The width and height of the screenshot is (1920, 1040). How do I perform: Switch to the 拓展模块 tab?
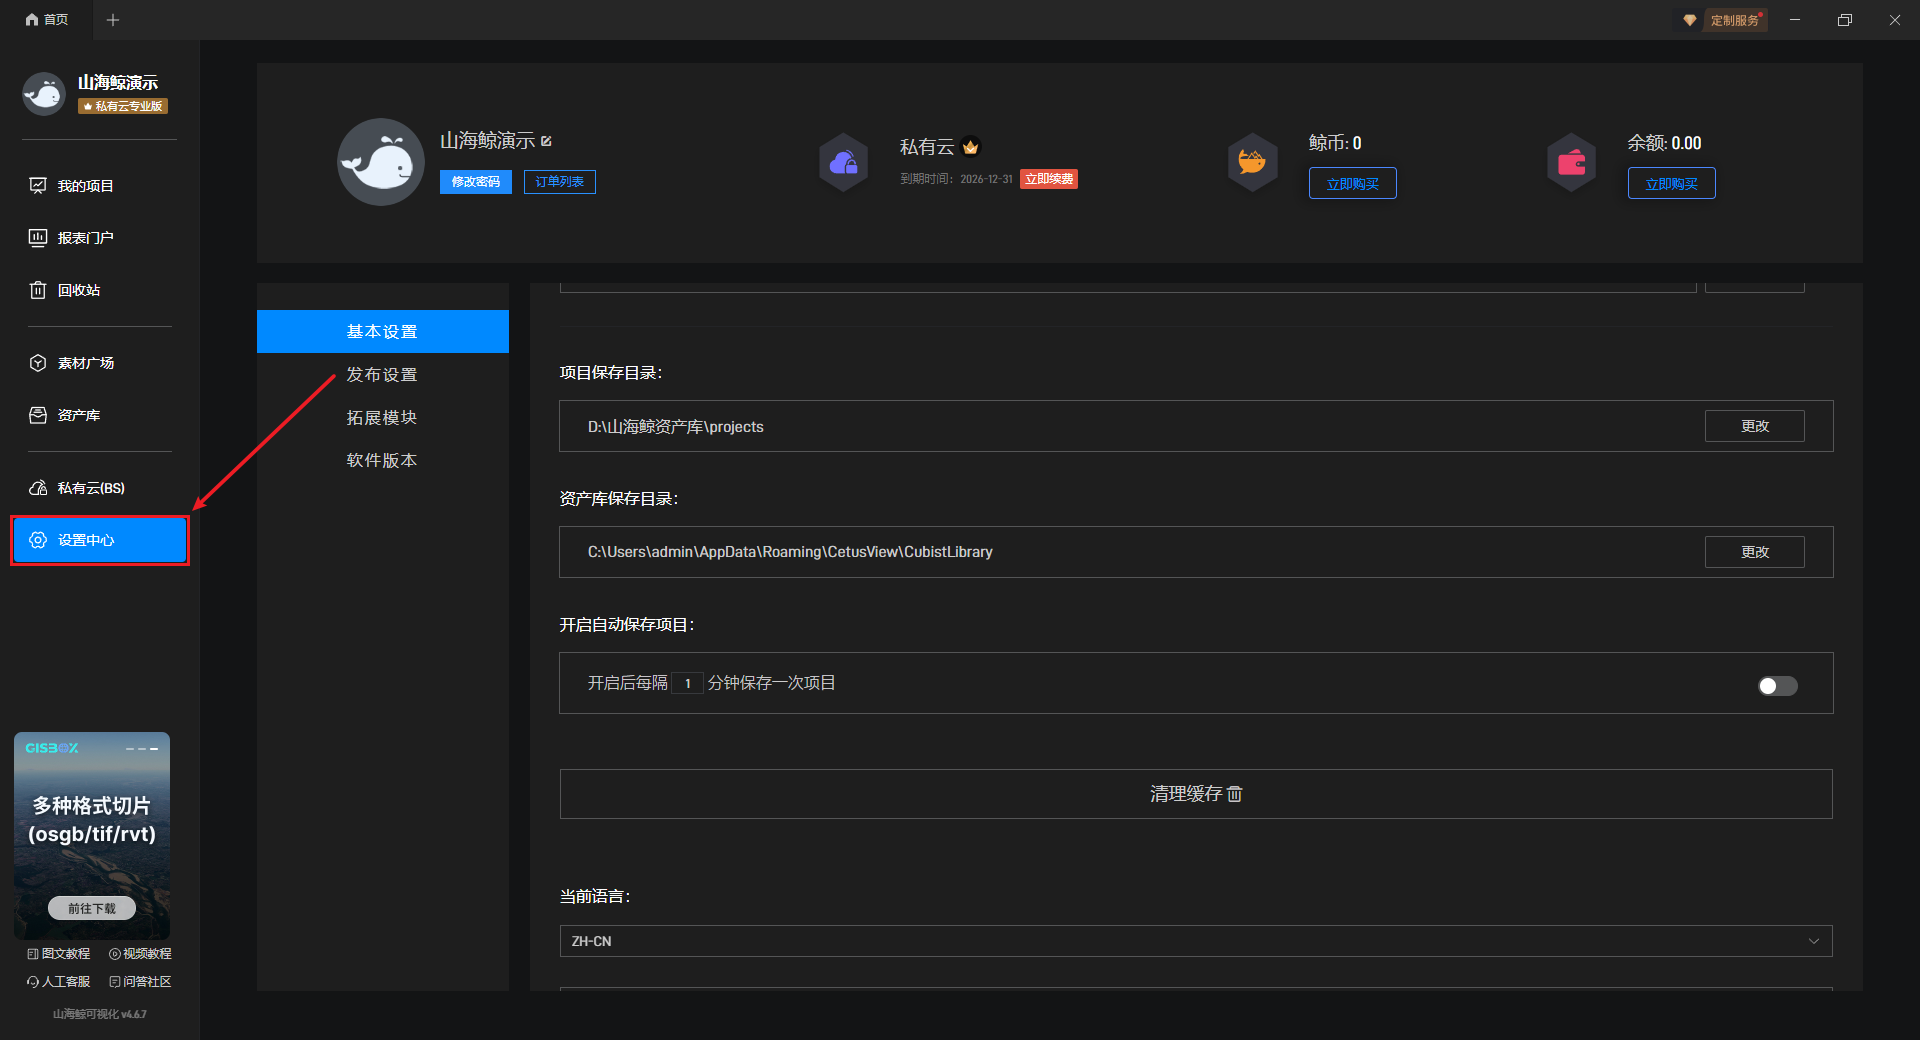(382, 418)
